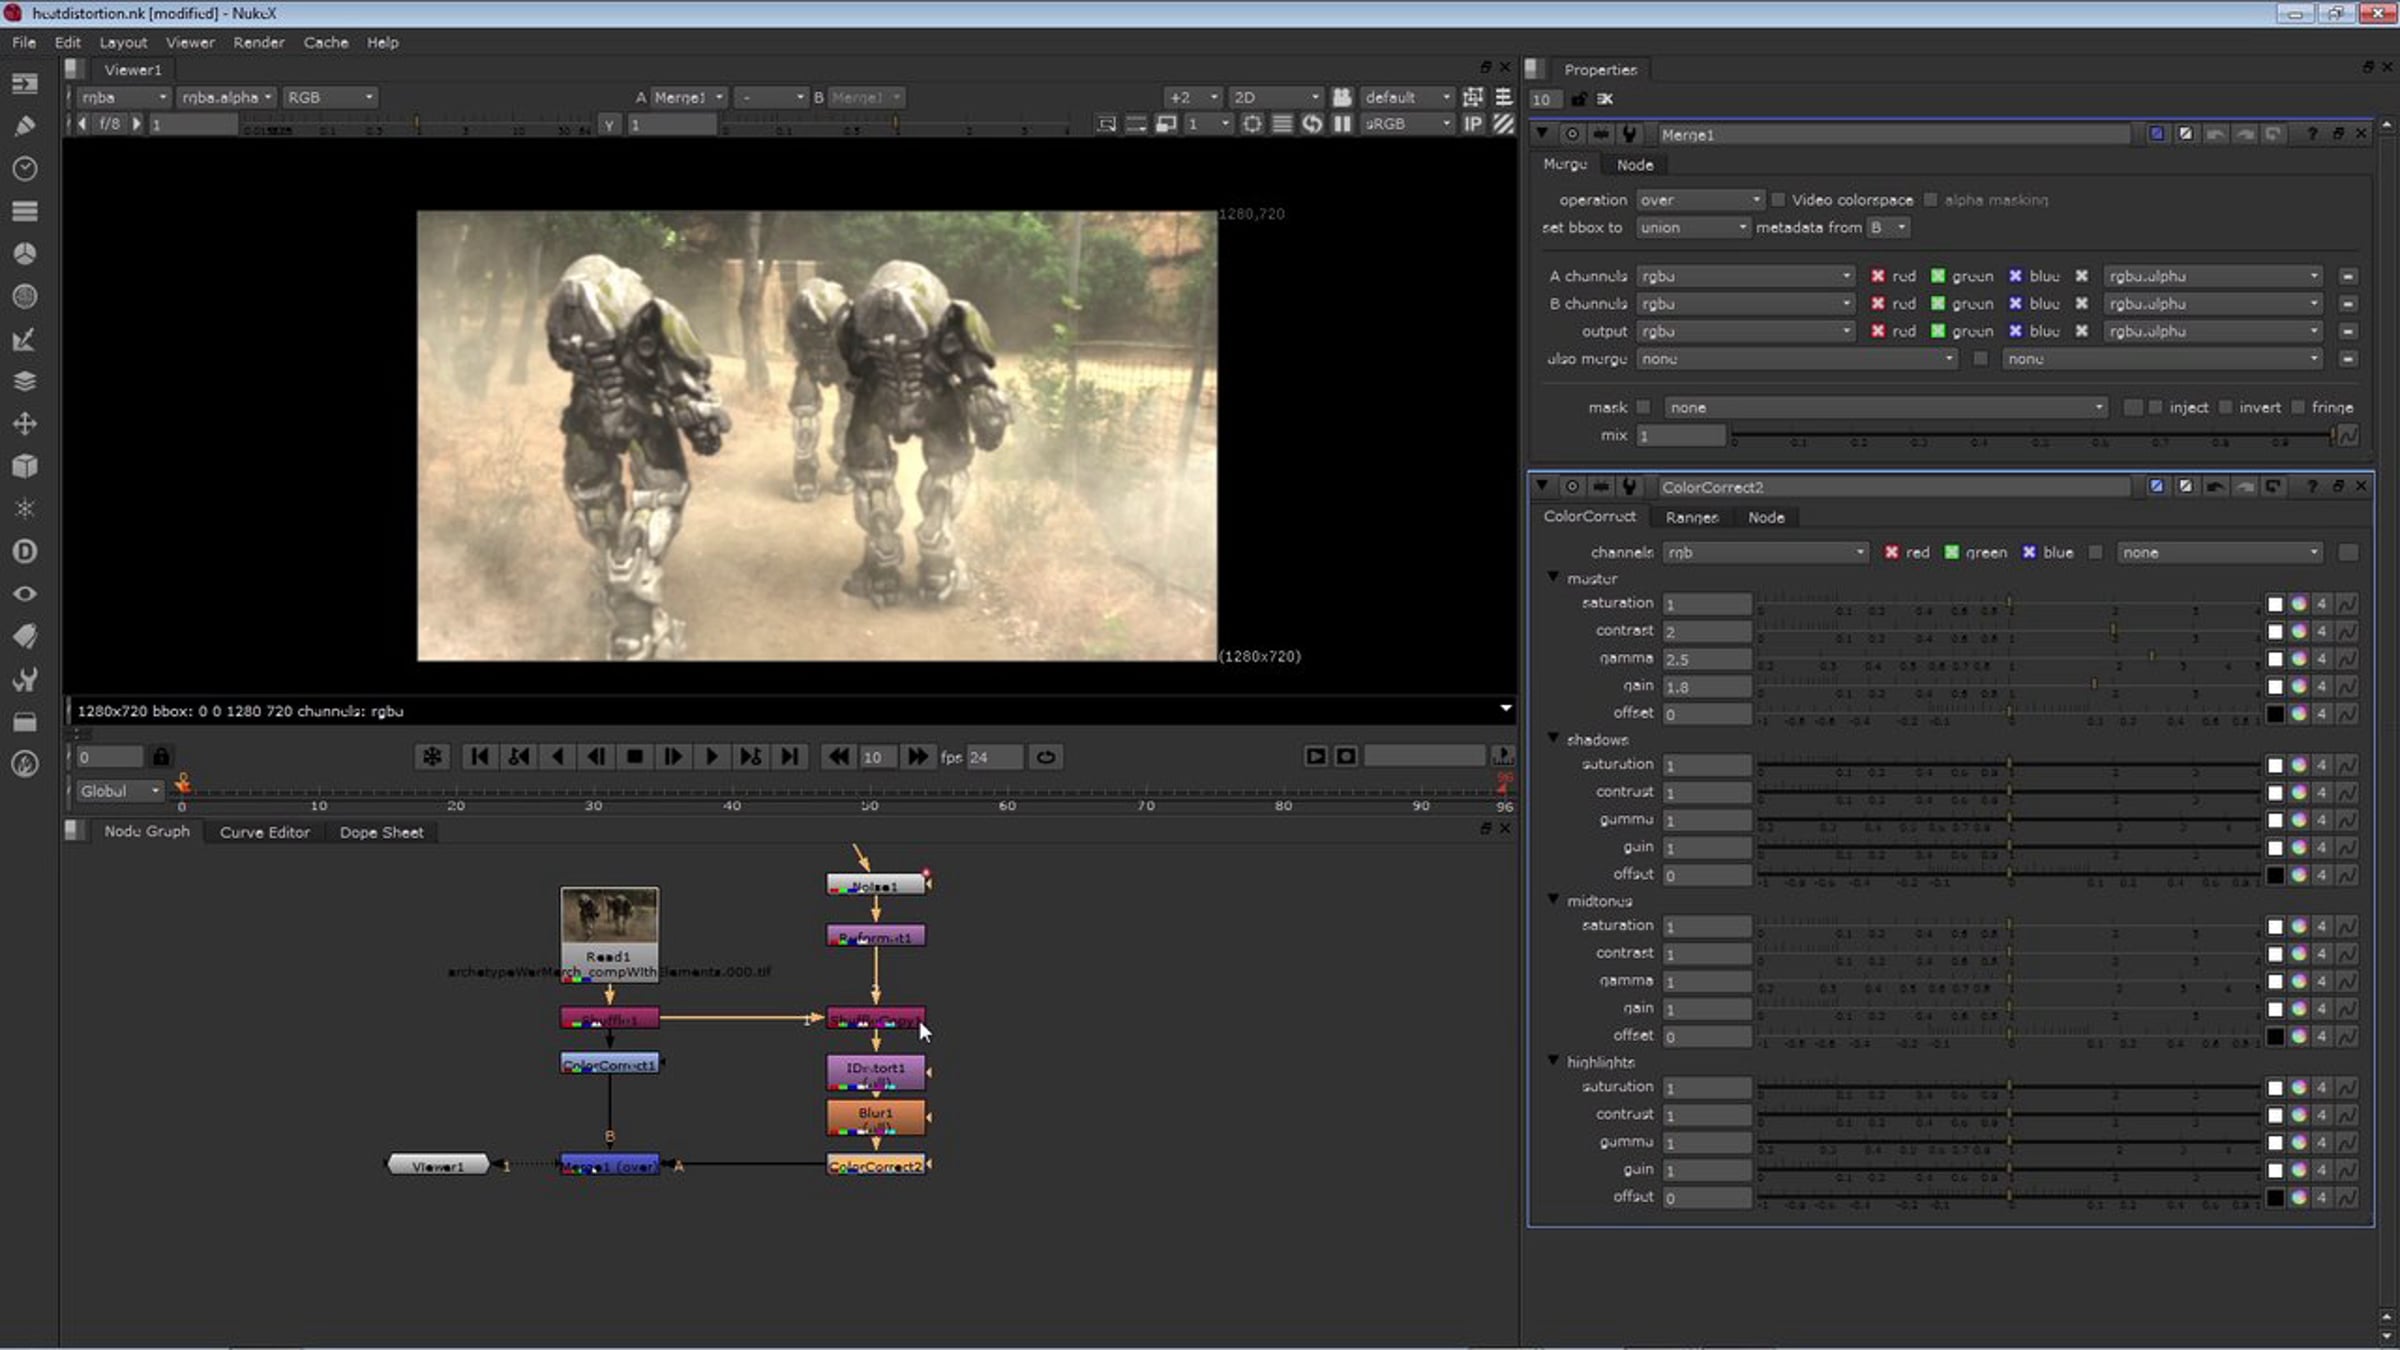Open the Deep nodes D icon
The image size is (2400, 1350).
point(25,551)
